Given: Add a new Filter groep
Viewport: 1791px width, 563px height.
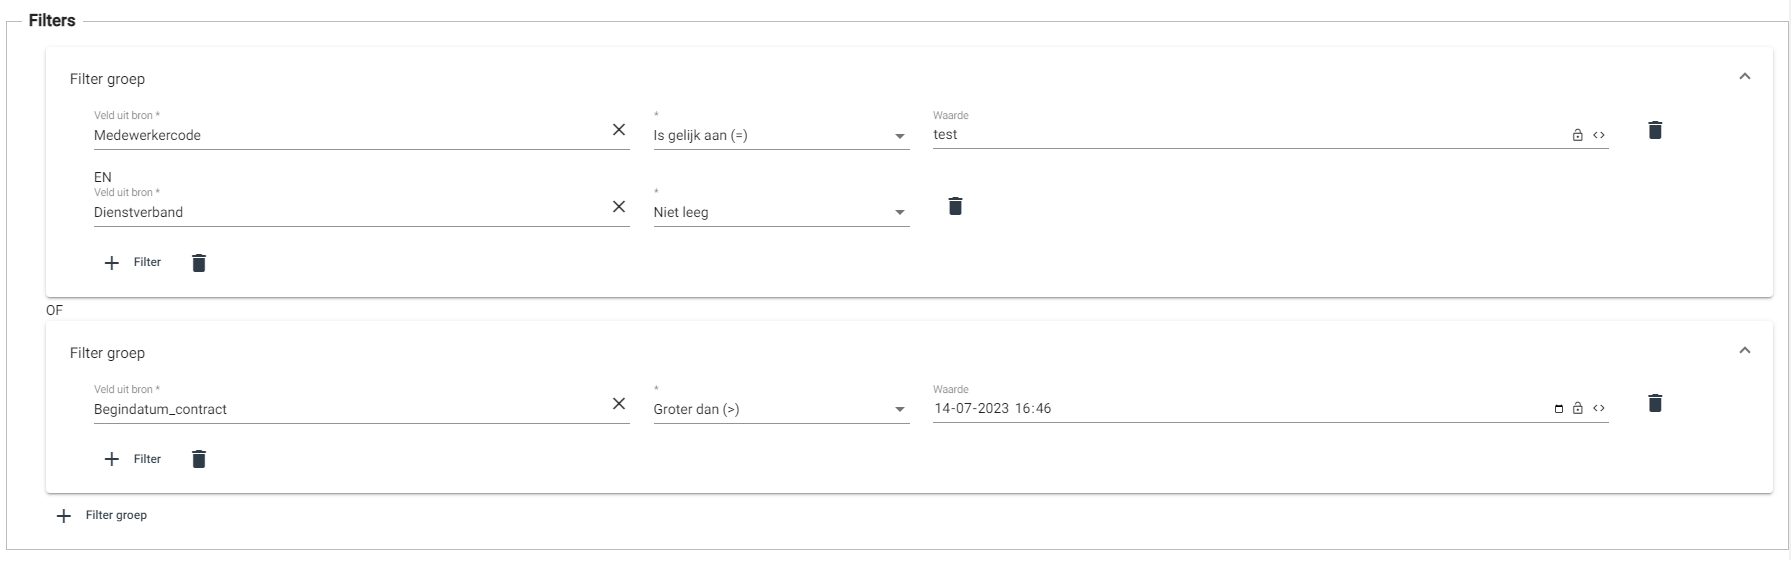Looking at the screenshot, I should click(x=103, y=516).
